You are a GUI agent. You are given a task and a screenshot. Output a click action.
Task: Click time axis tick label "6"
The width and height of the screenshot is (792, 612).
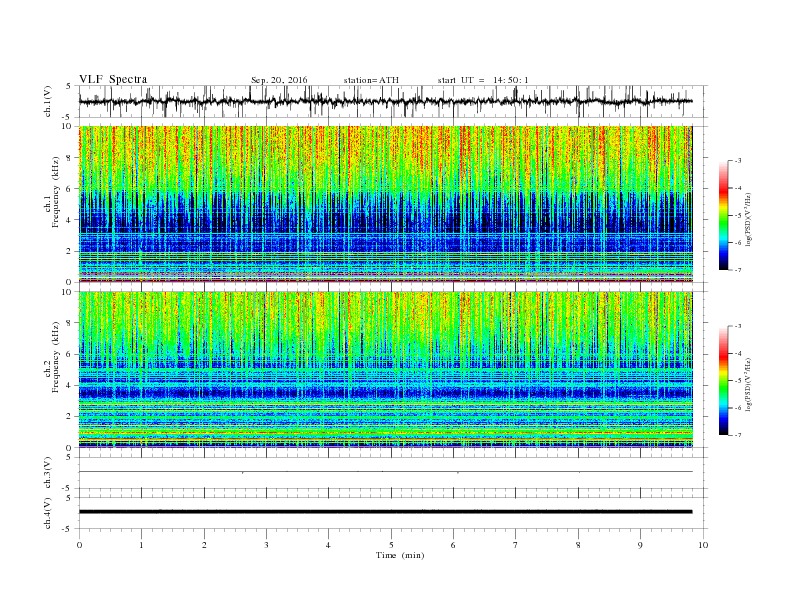click(453, 545)
